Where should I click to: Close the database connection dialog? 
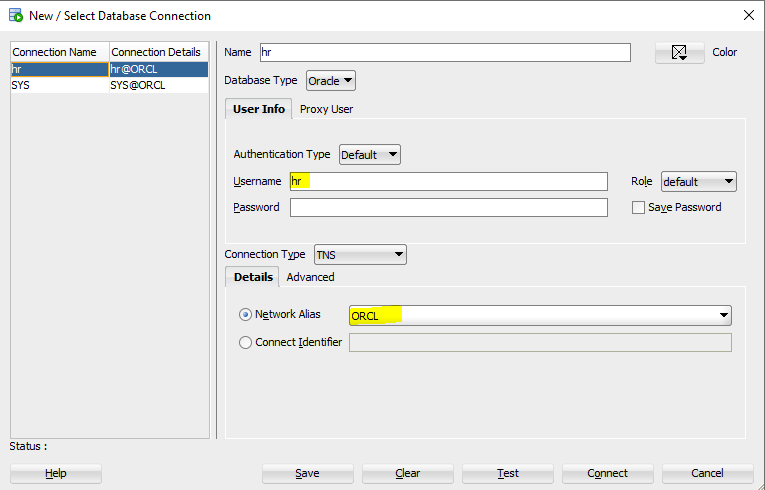[x=748, y=15]
